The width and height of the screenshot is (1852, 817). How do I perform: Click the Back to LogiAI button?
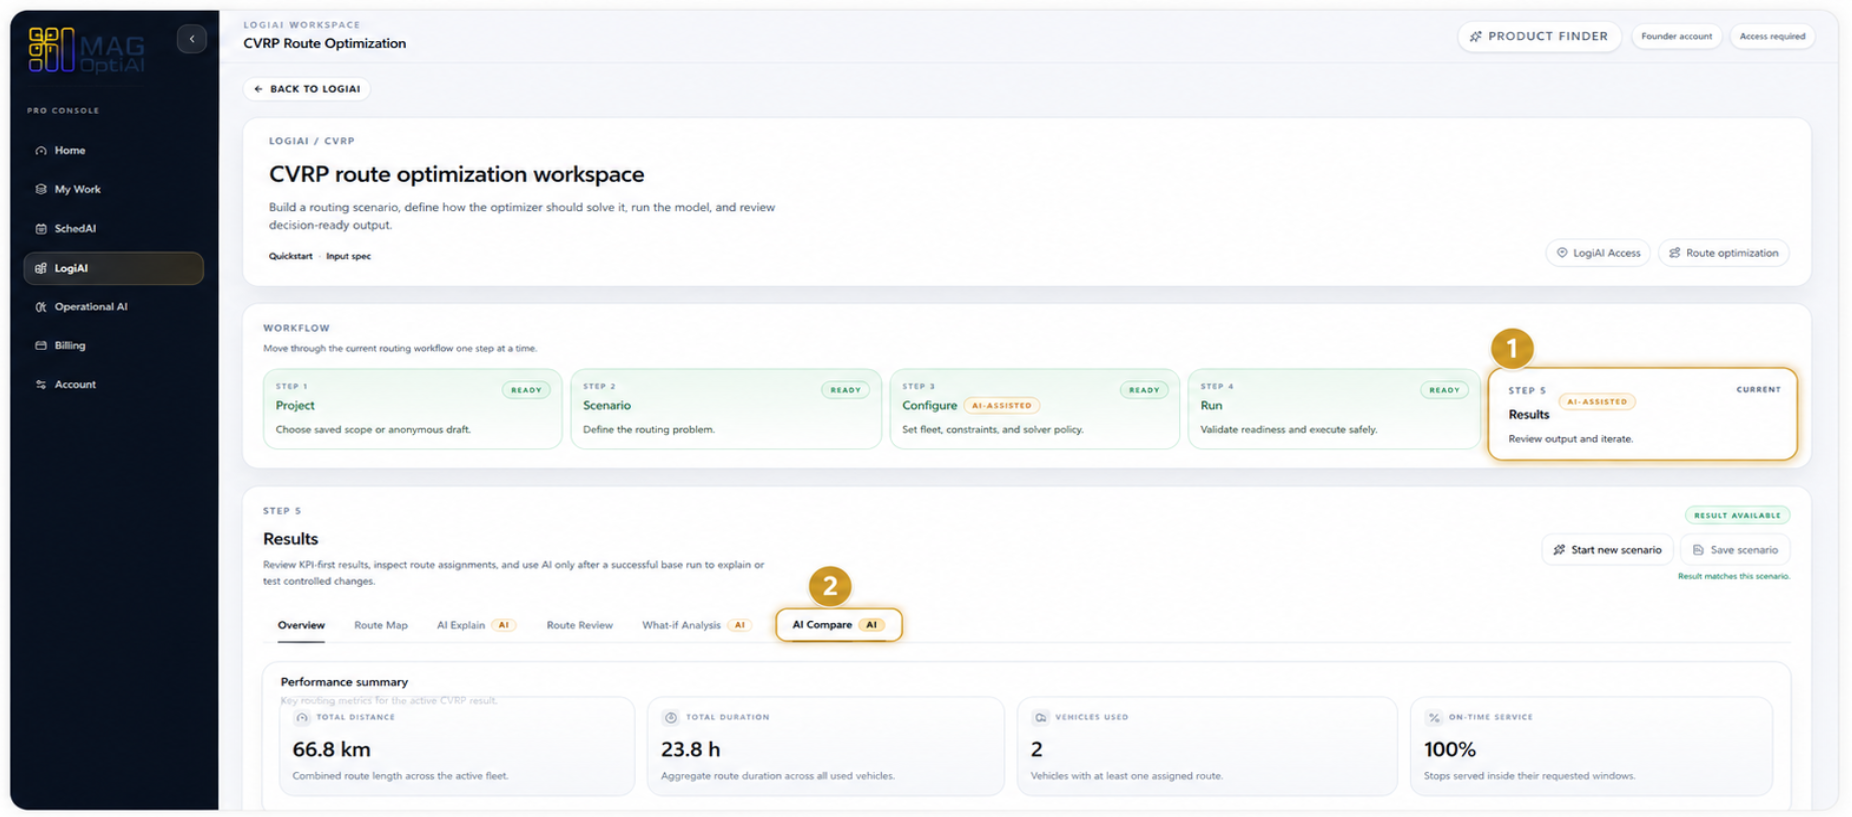pyautogui.click(x=307, y=89)
